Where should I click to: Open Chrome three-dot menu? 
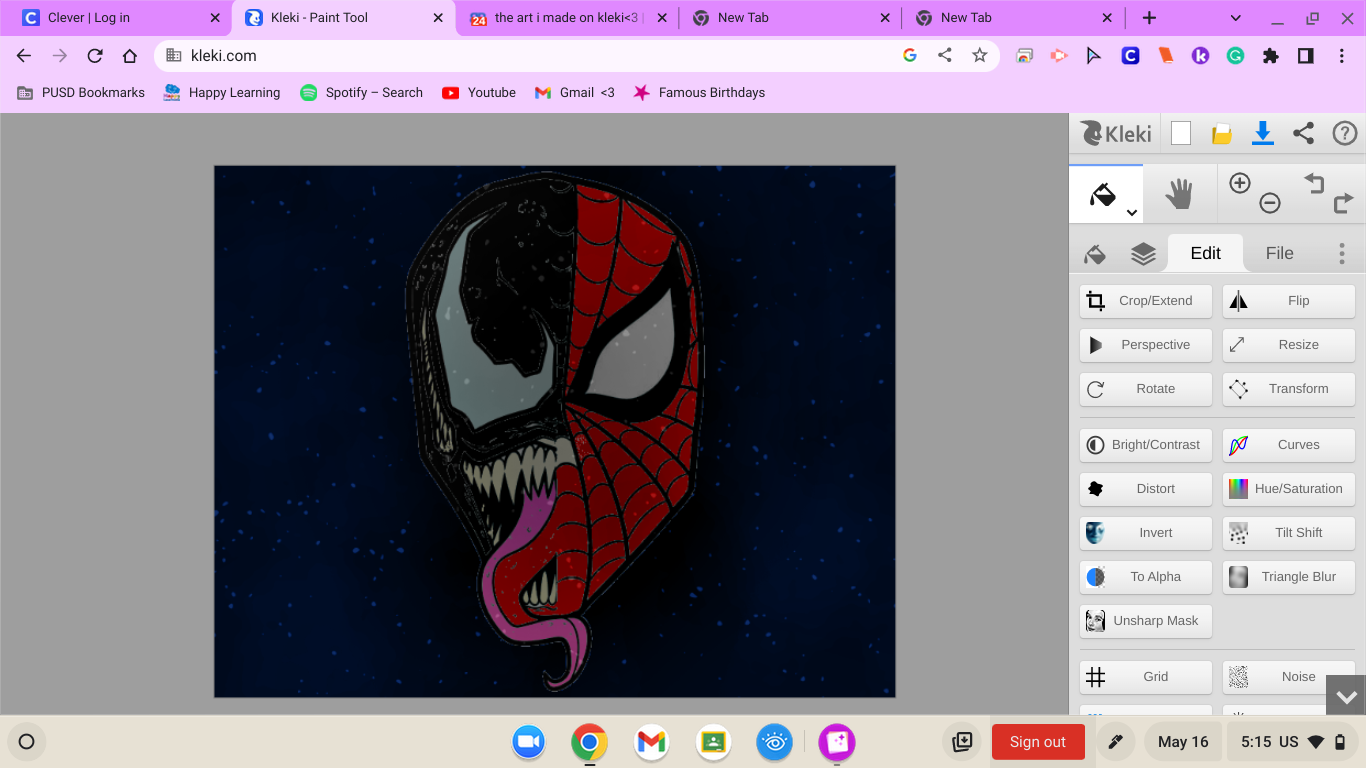(1342, 56)
